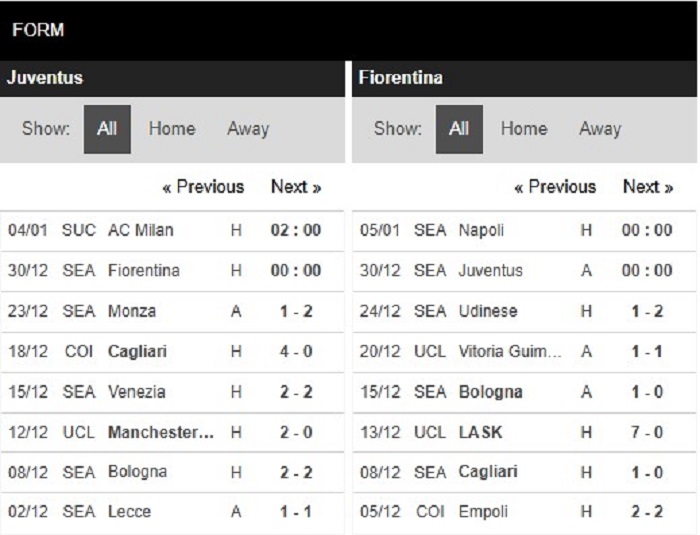Screen dimensions: 700x535
Task: Open Fiorentina match against Napoli
Action: coord(524,230)
